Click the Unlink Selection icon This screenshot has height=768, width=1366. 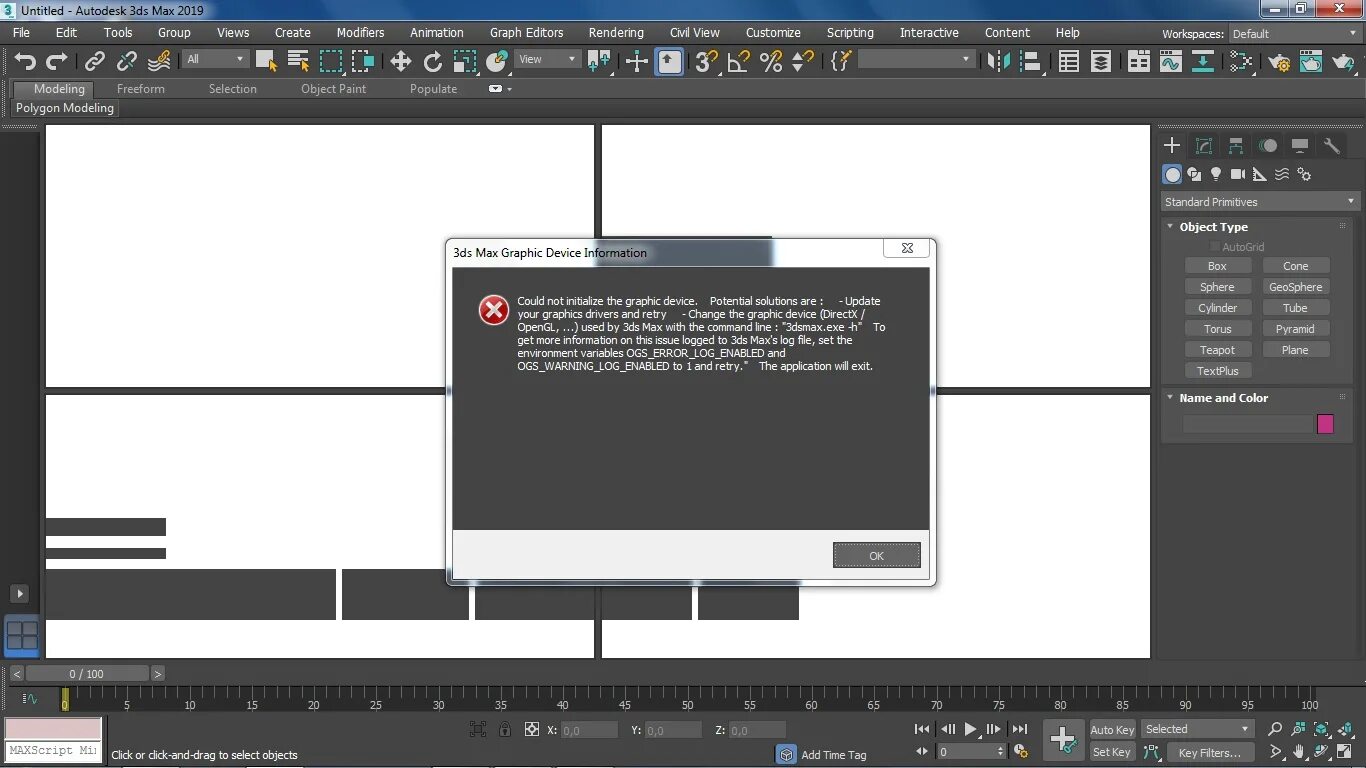pyautogui.click(x=127, y=62)
